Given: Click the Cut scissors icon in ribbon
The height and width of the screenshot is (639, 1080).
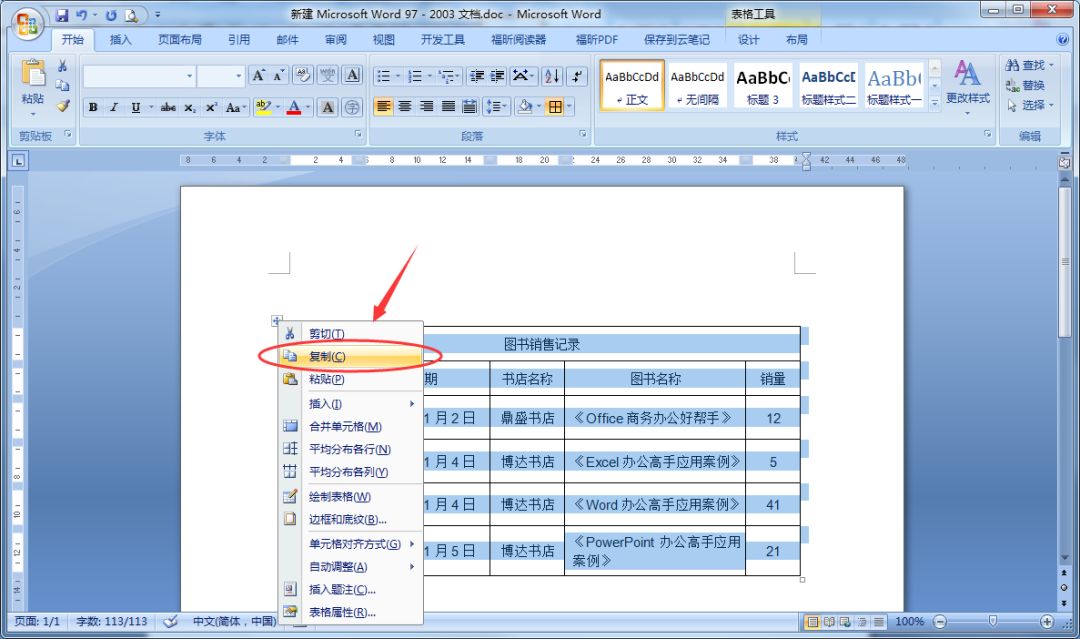Looking at the screenshot, I should [63, 65].
